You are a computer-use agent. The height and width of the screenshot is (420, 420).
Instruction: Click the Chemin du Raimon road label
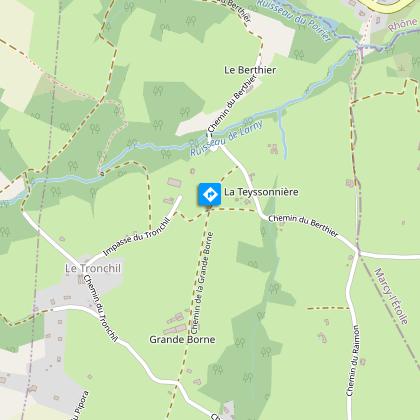[x=353, y=361]
